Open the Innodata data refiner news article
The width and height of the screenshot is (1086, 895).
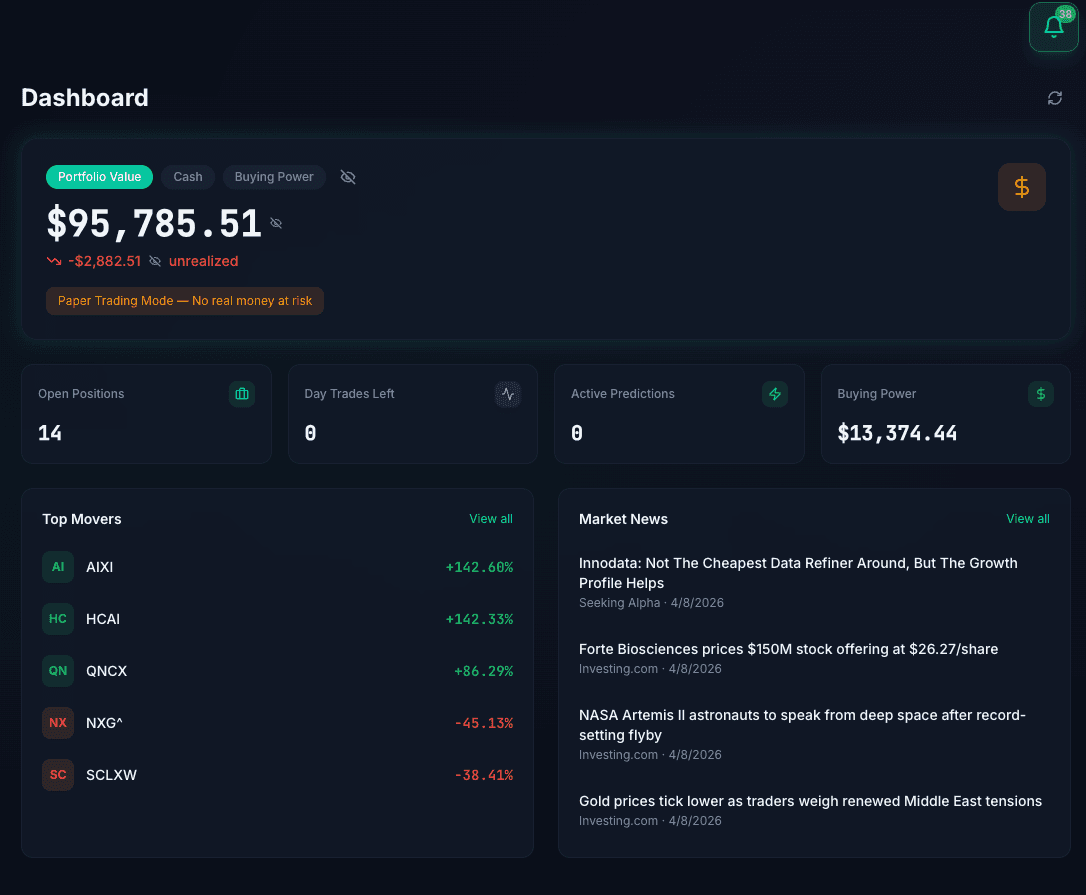click(x=799, y=573)
